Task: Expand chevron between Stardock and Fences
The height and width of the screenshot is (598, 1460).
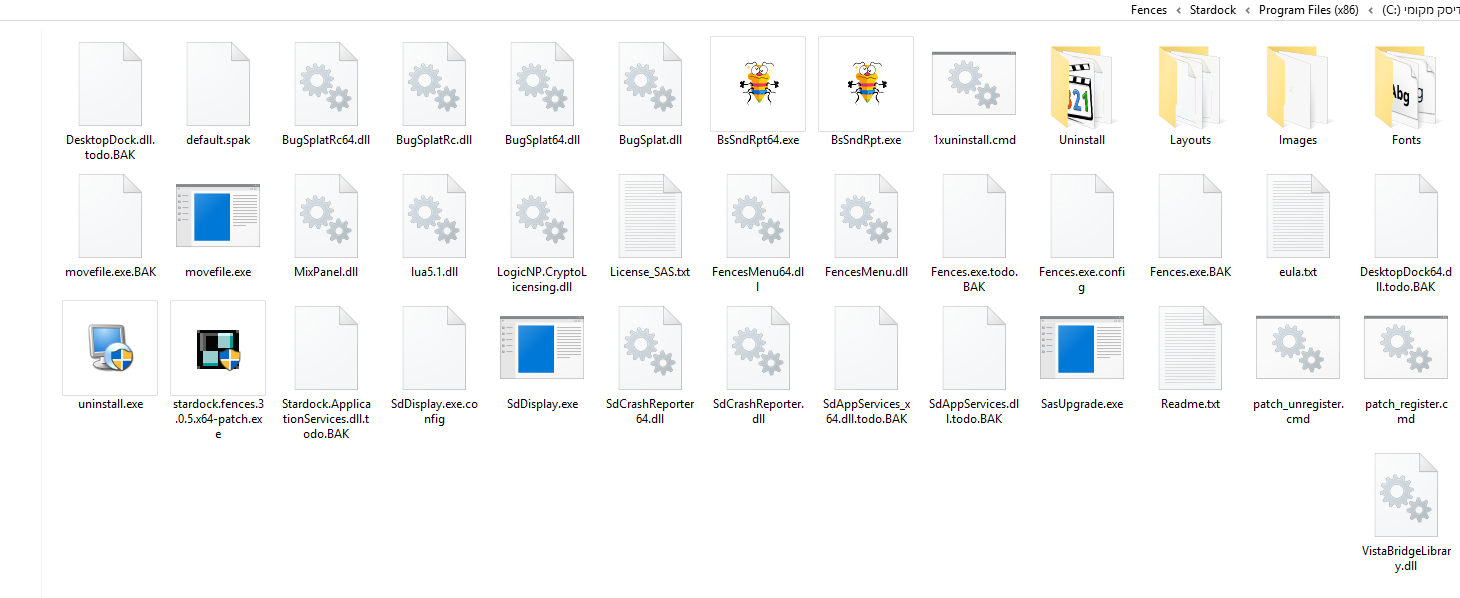Action: click(x=1178, y=10)
